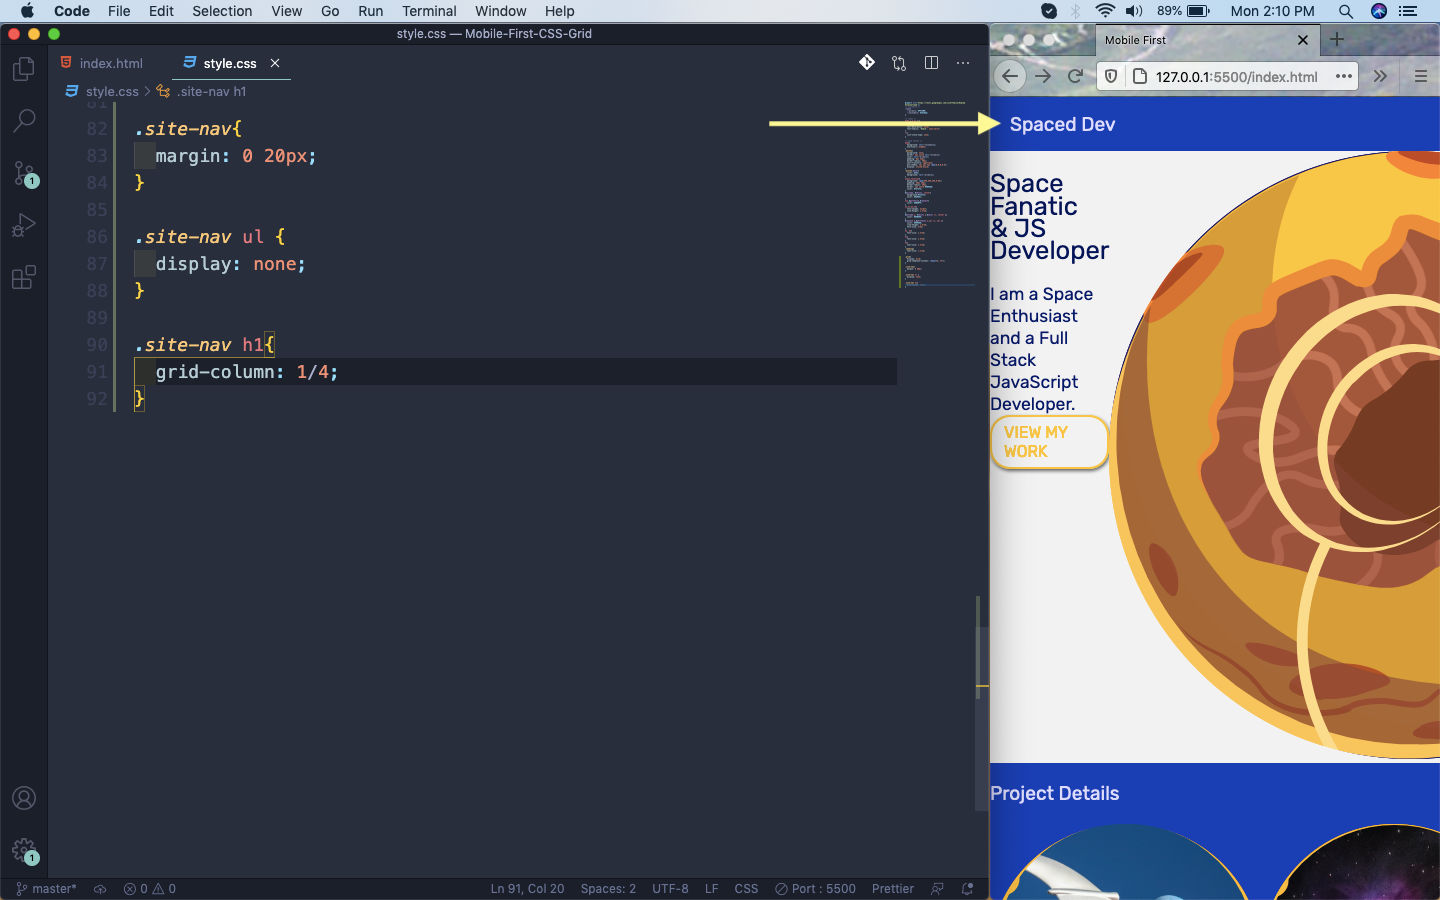Open a new browser tab

tap(1337, 40)
